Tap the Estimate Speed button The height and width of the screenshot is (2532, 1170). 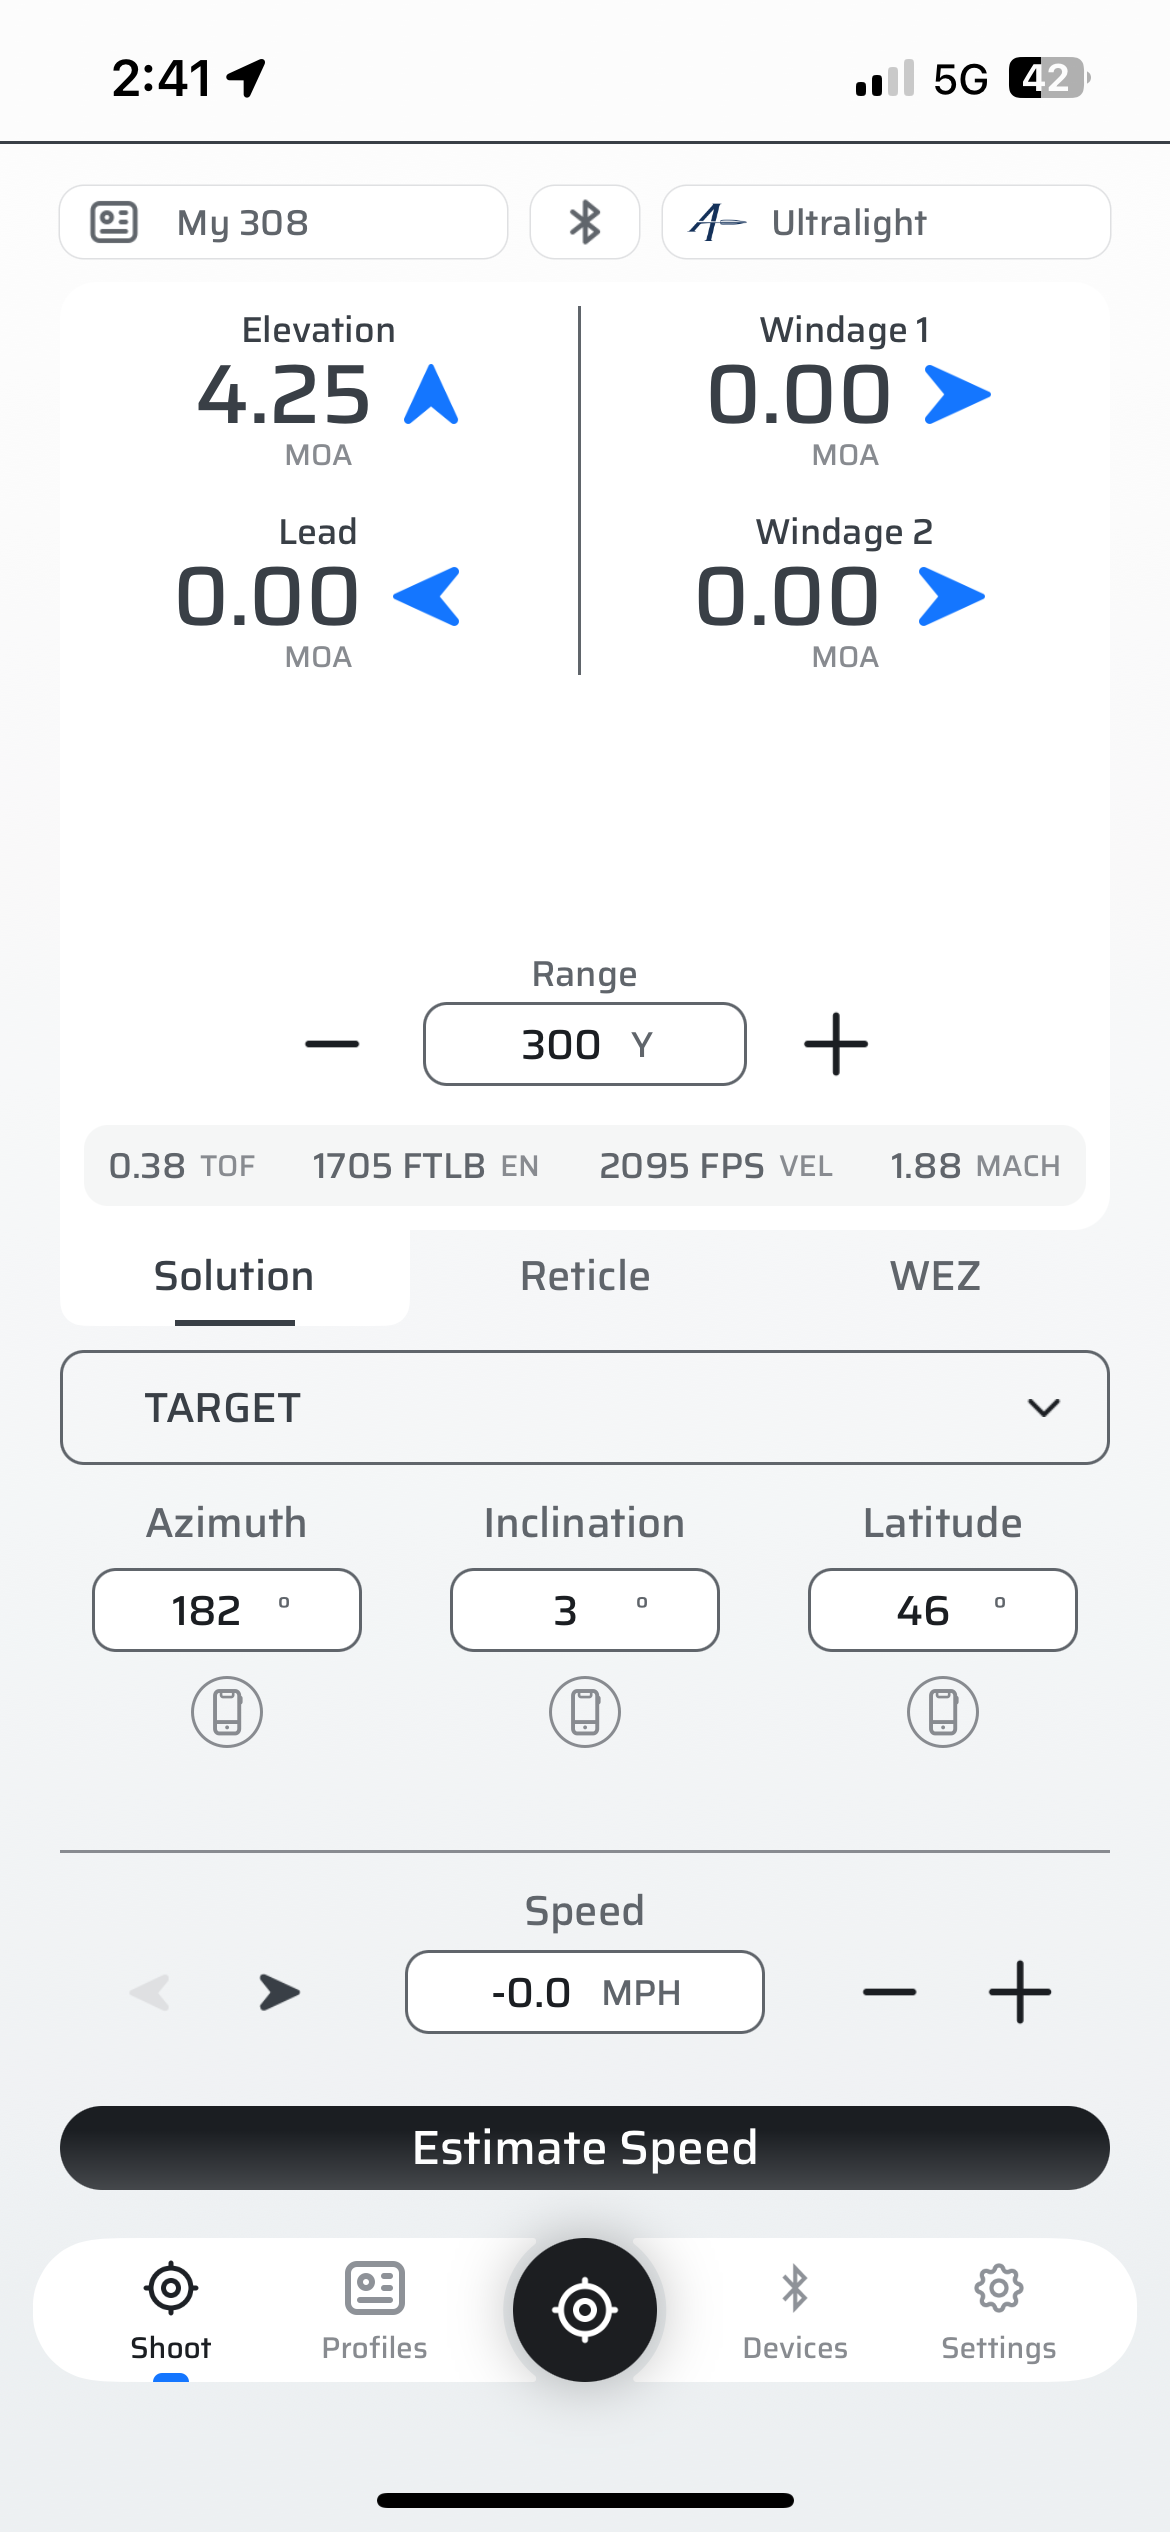(584, 2148)
